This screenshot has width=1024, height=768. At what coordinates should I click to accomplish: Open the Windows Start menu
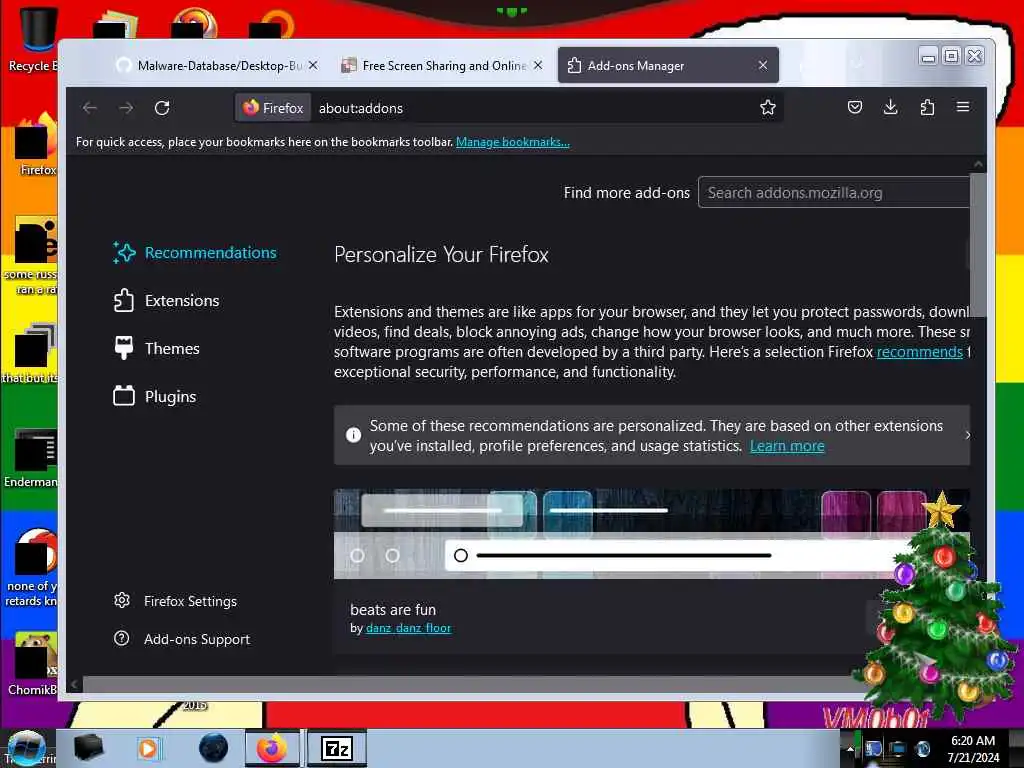coord(25,748)
